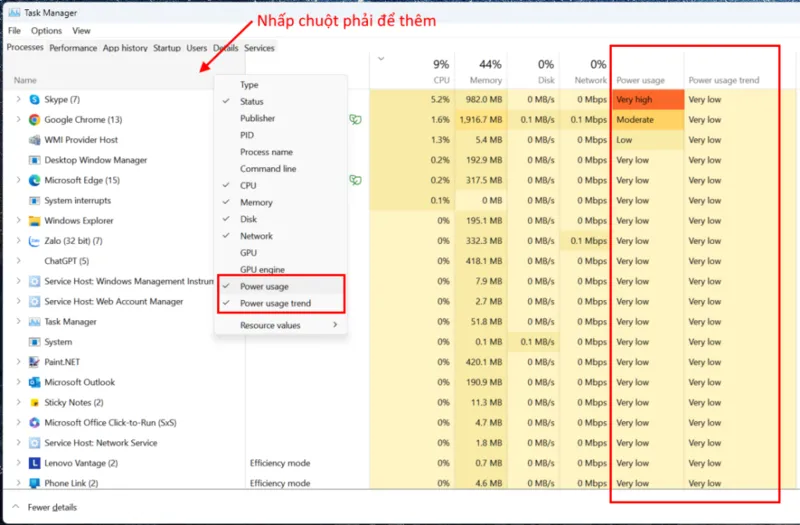Screen dimensions: 800x525
Task: Expand the Windows Explorer process
Action: 18,221
